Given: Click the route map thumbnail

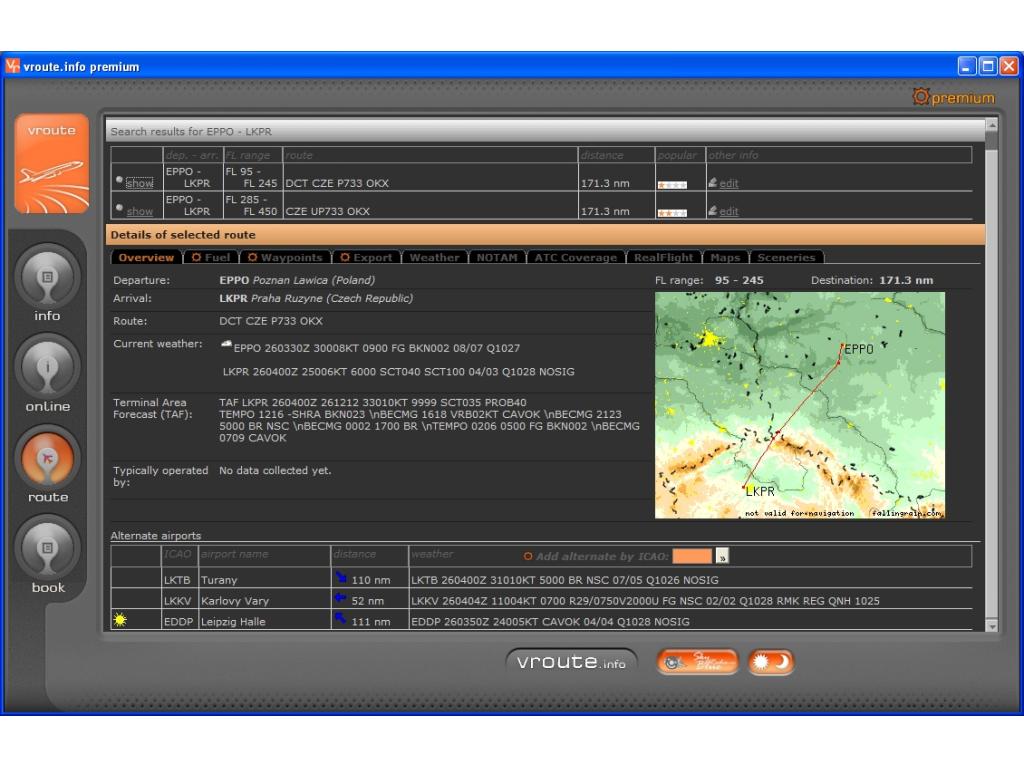Looking at the screenshot, I should (799, 405).
